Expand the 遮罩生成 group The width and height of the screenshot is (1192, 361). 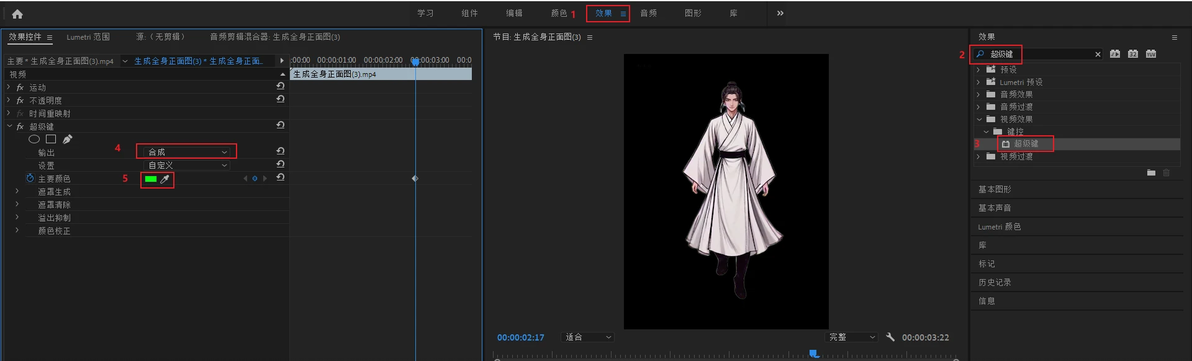pyautogui.click(x=17, y=192)
